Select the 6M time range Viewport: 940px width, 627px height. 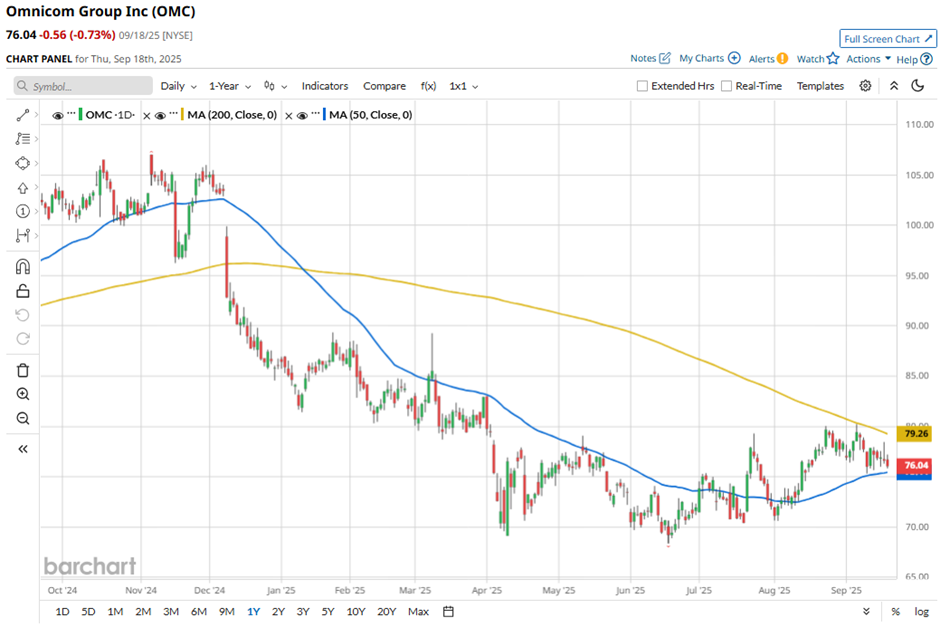[198, 611]
